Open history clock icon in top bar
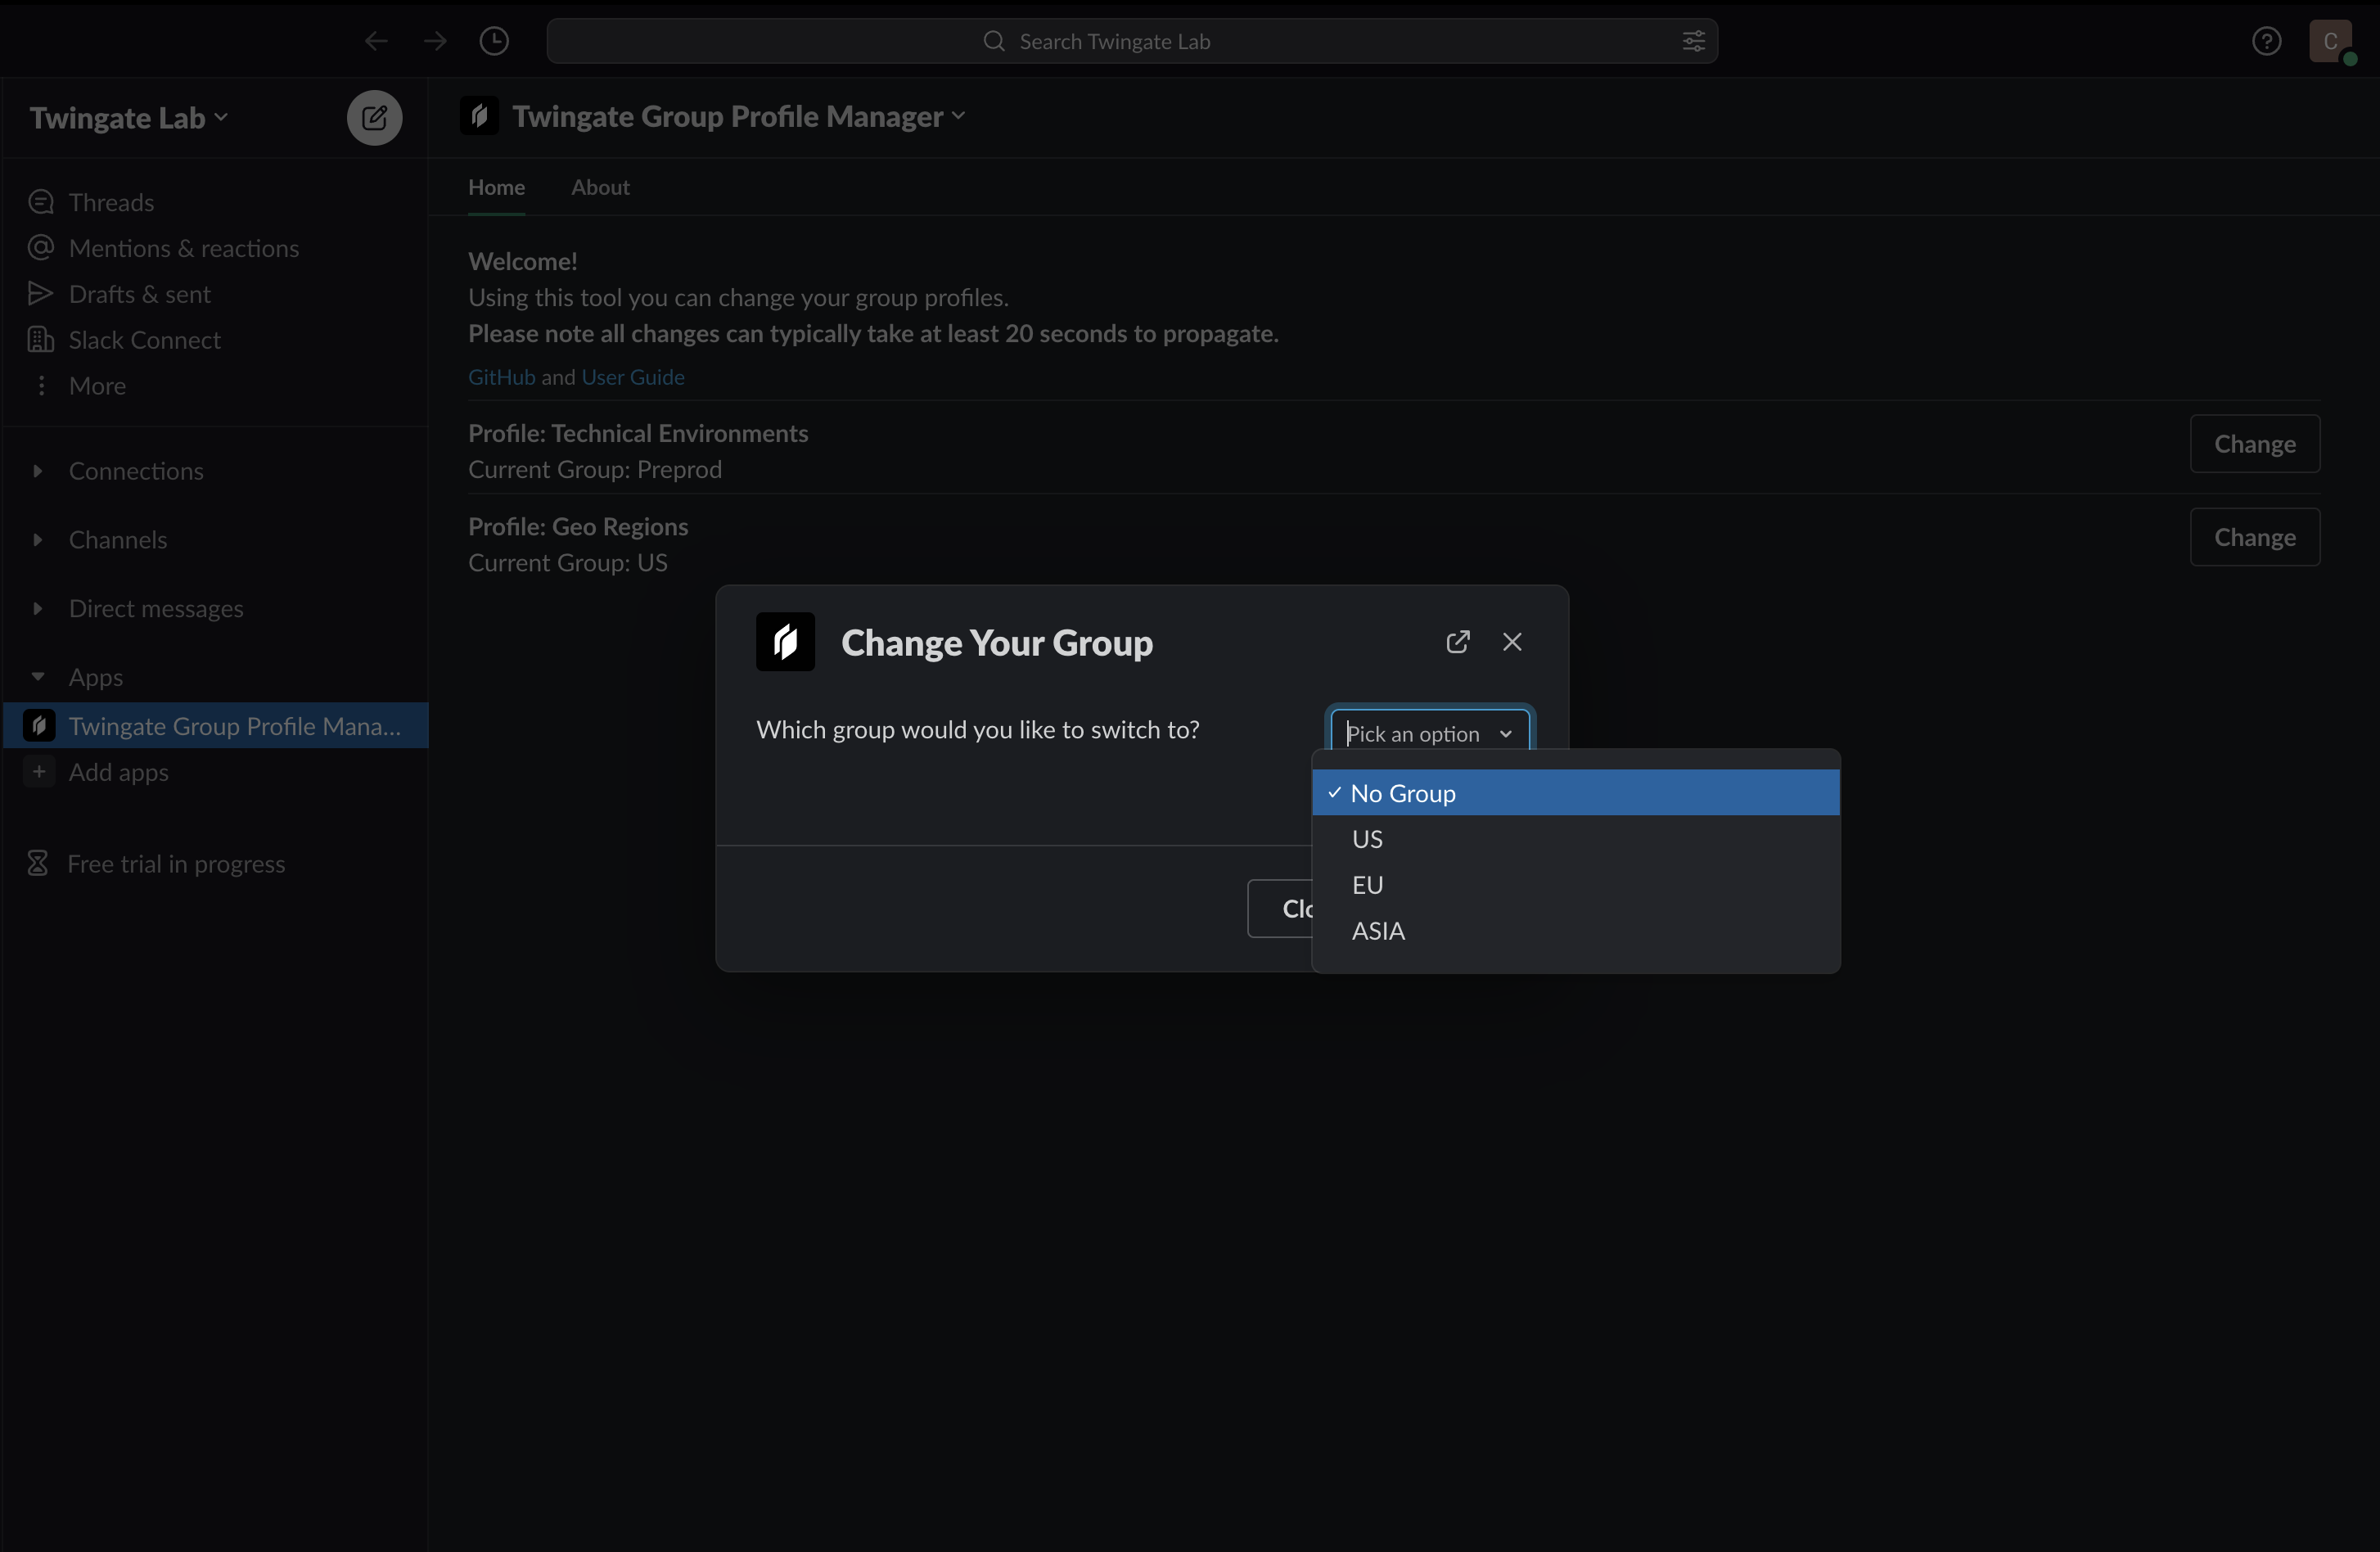The image size is (2380, 1552). click(x=494, y=41)
